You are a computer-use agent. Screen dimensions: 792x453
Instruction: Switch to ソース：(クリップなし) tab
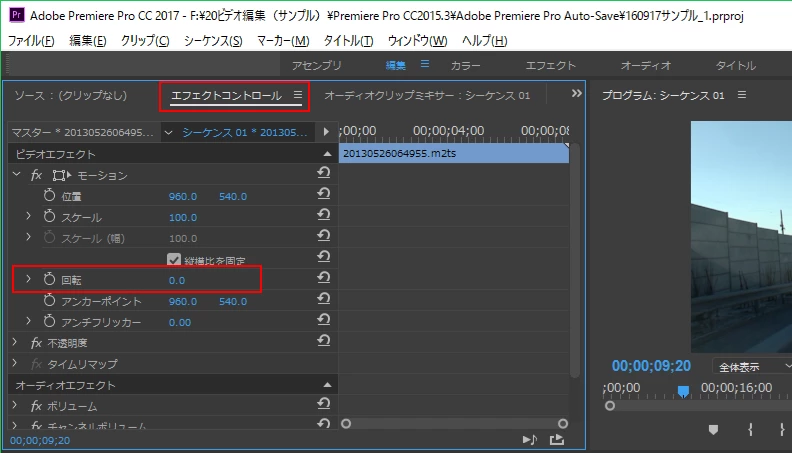(x=70, y=95)
